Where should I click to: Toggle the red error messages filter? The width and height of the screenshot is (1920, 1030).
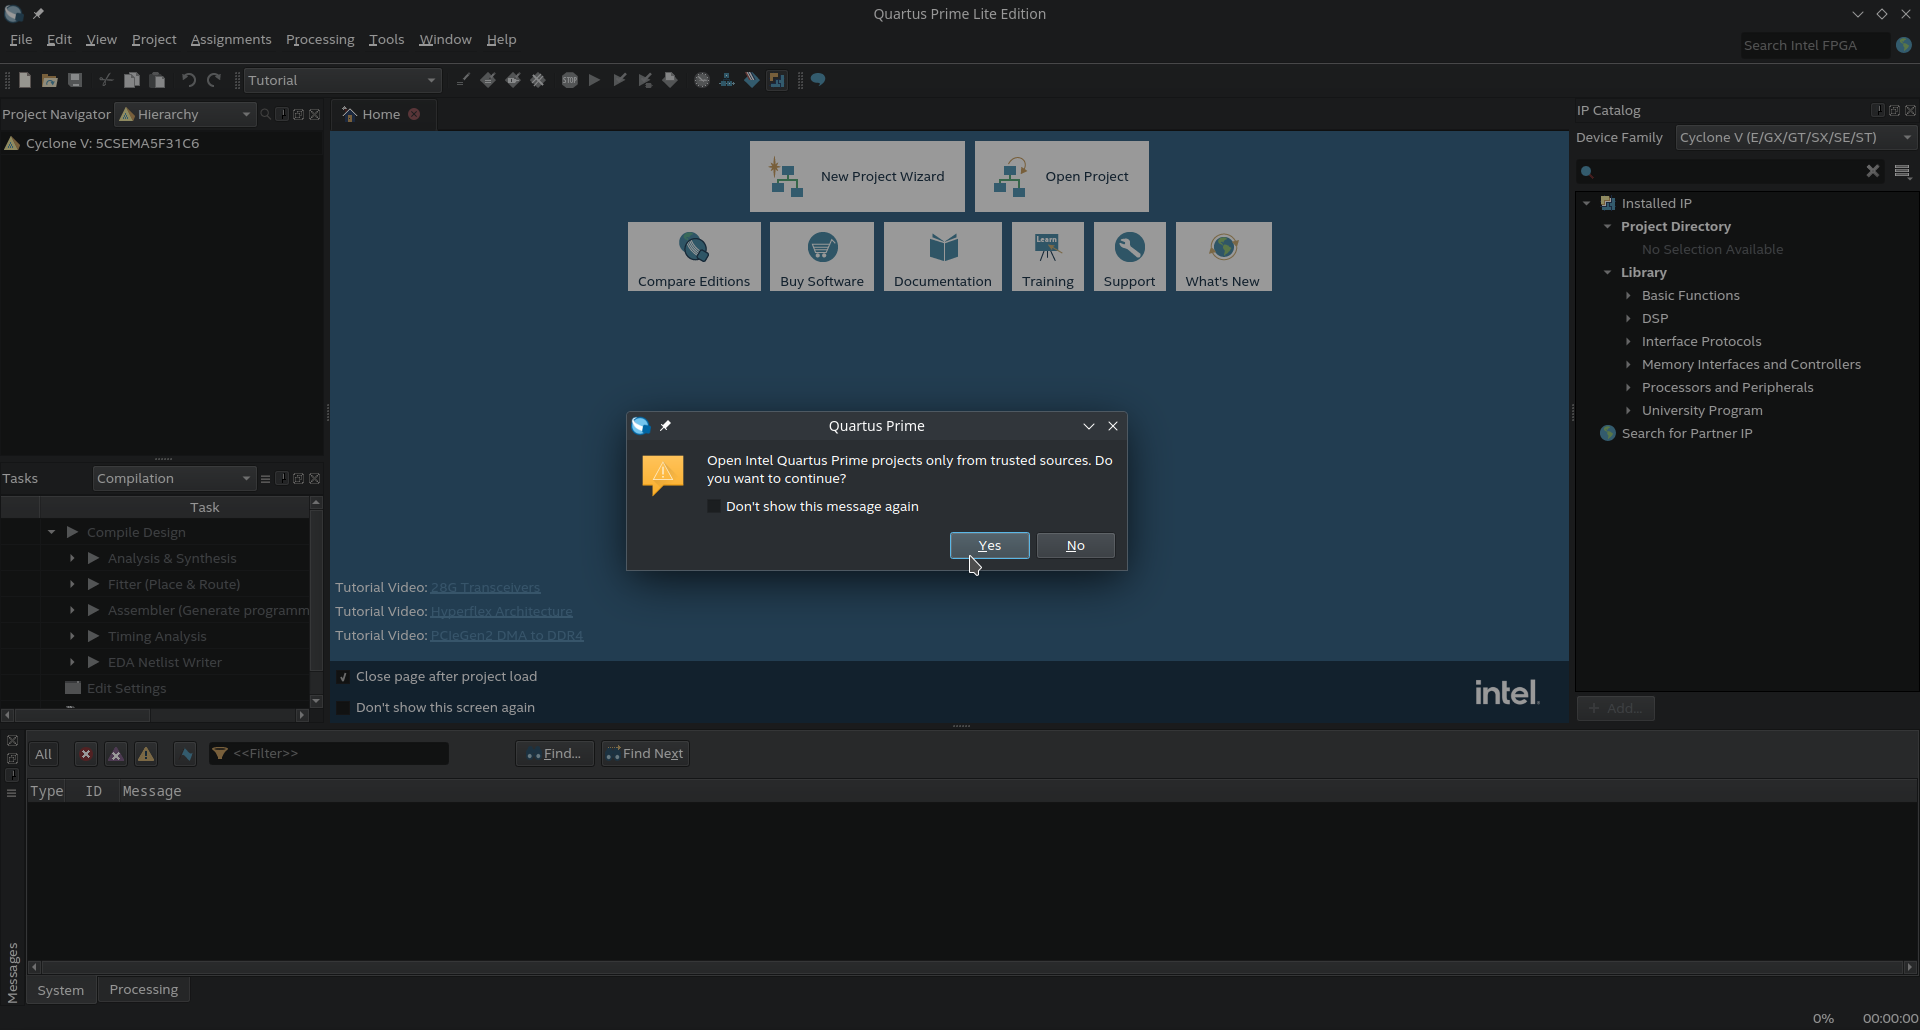click(86, 754)
